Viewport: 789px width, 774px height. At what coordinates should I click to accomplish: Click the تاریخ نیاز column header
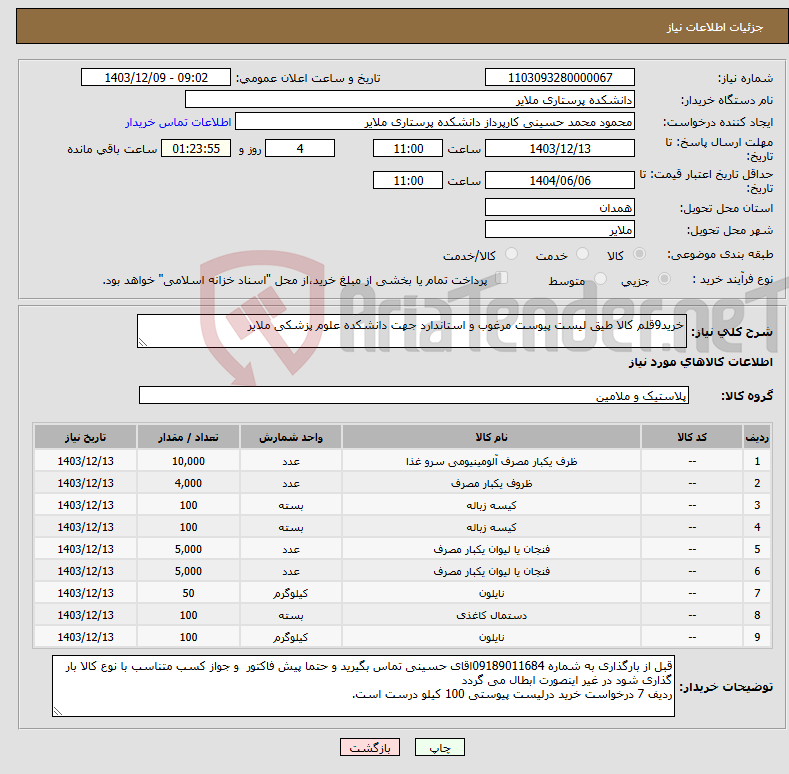tap(86, 437)
